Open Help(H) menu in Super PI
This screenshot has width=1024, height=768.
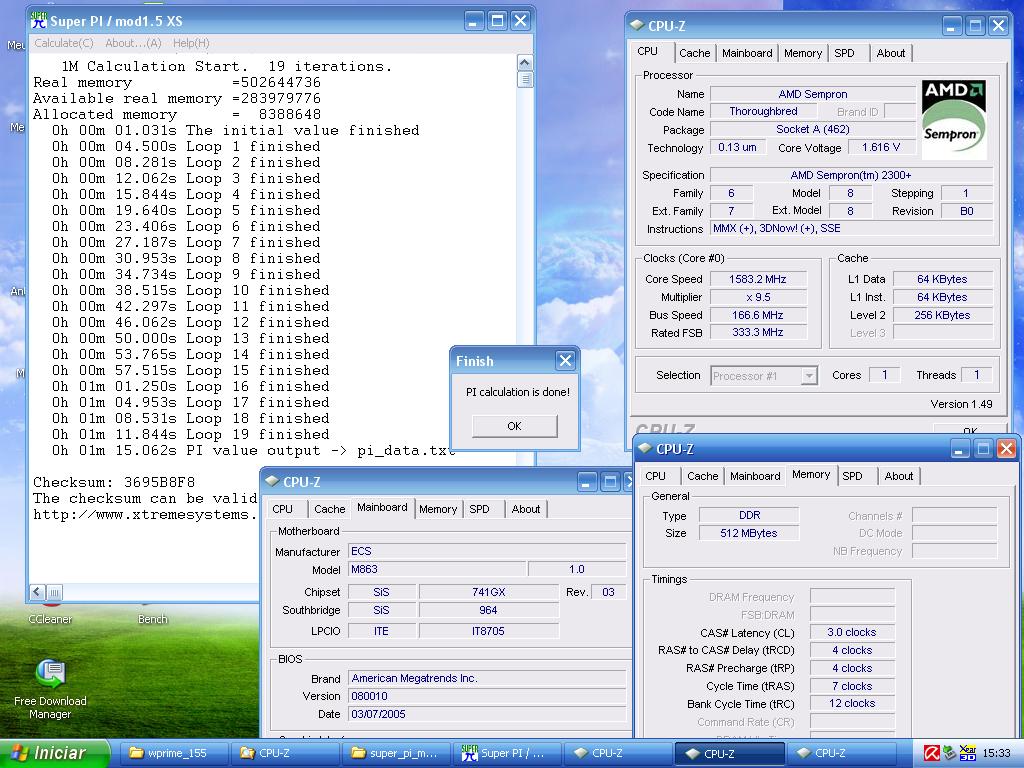[x=191, y=43]
